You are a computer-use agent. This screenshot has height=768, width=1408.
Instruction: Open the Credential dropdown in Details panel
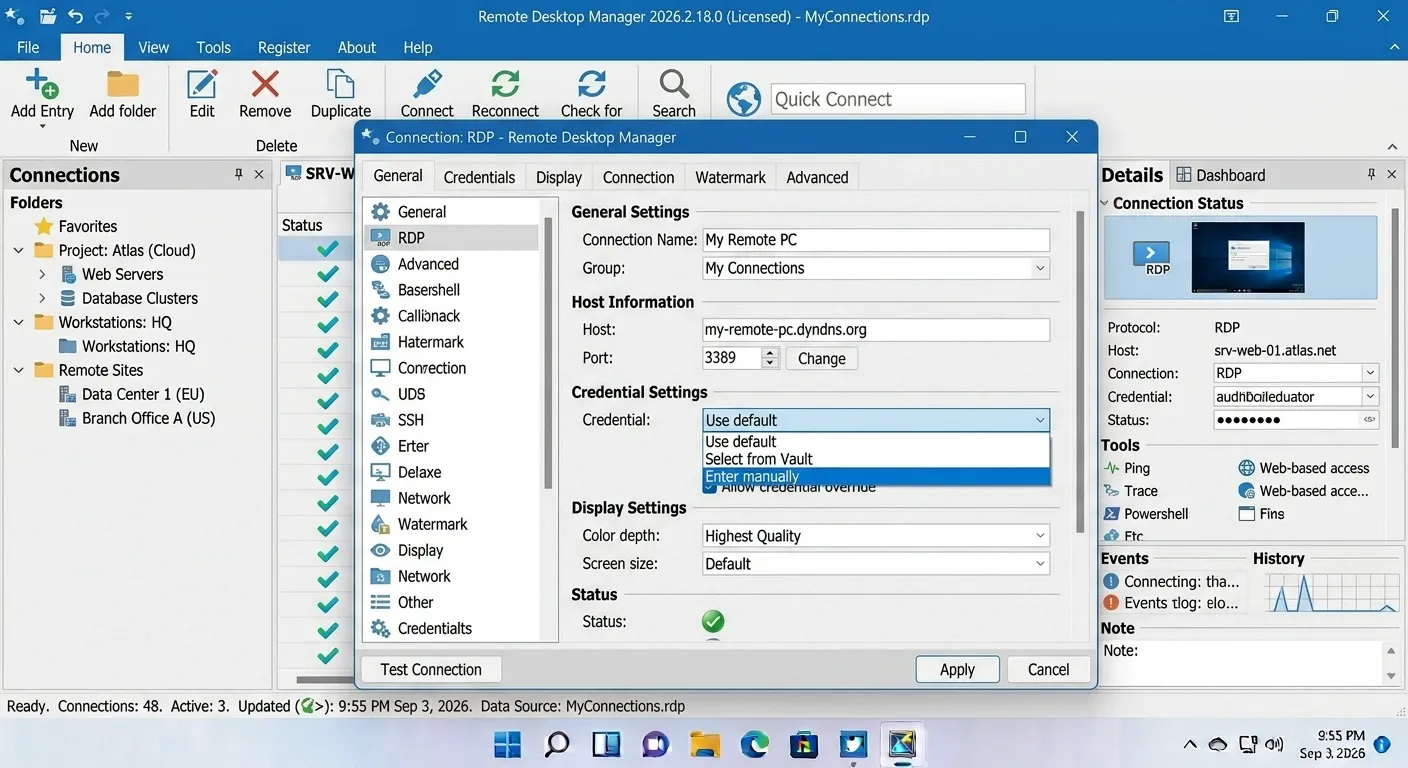tap(1370, 396)
